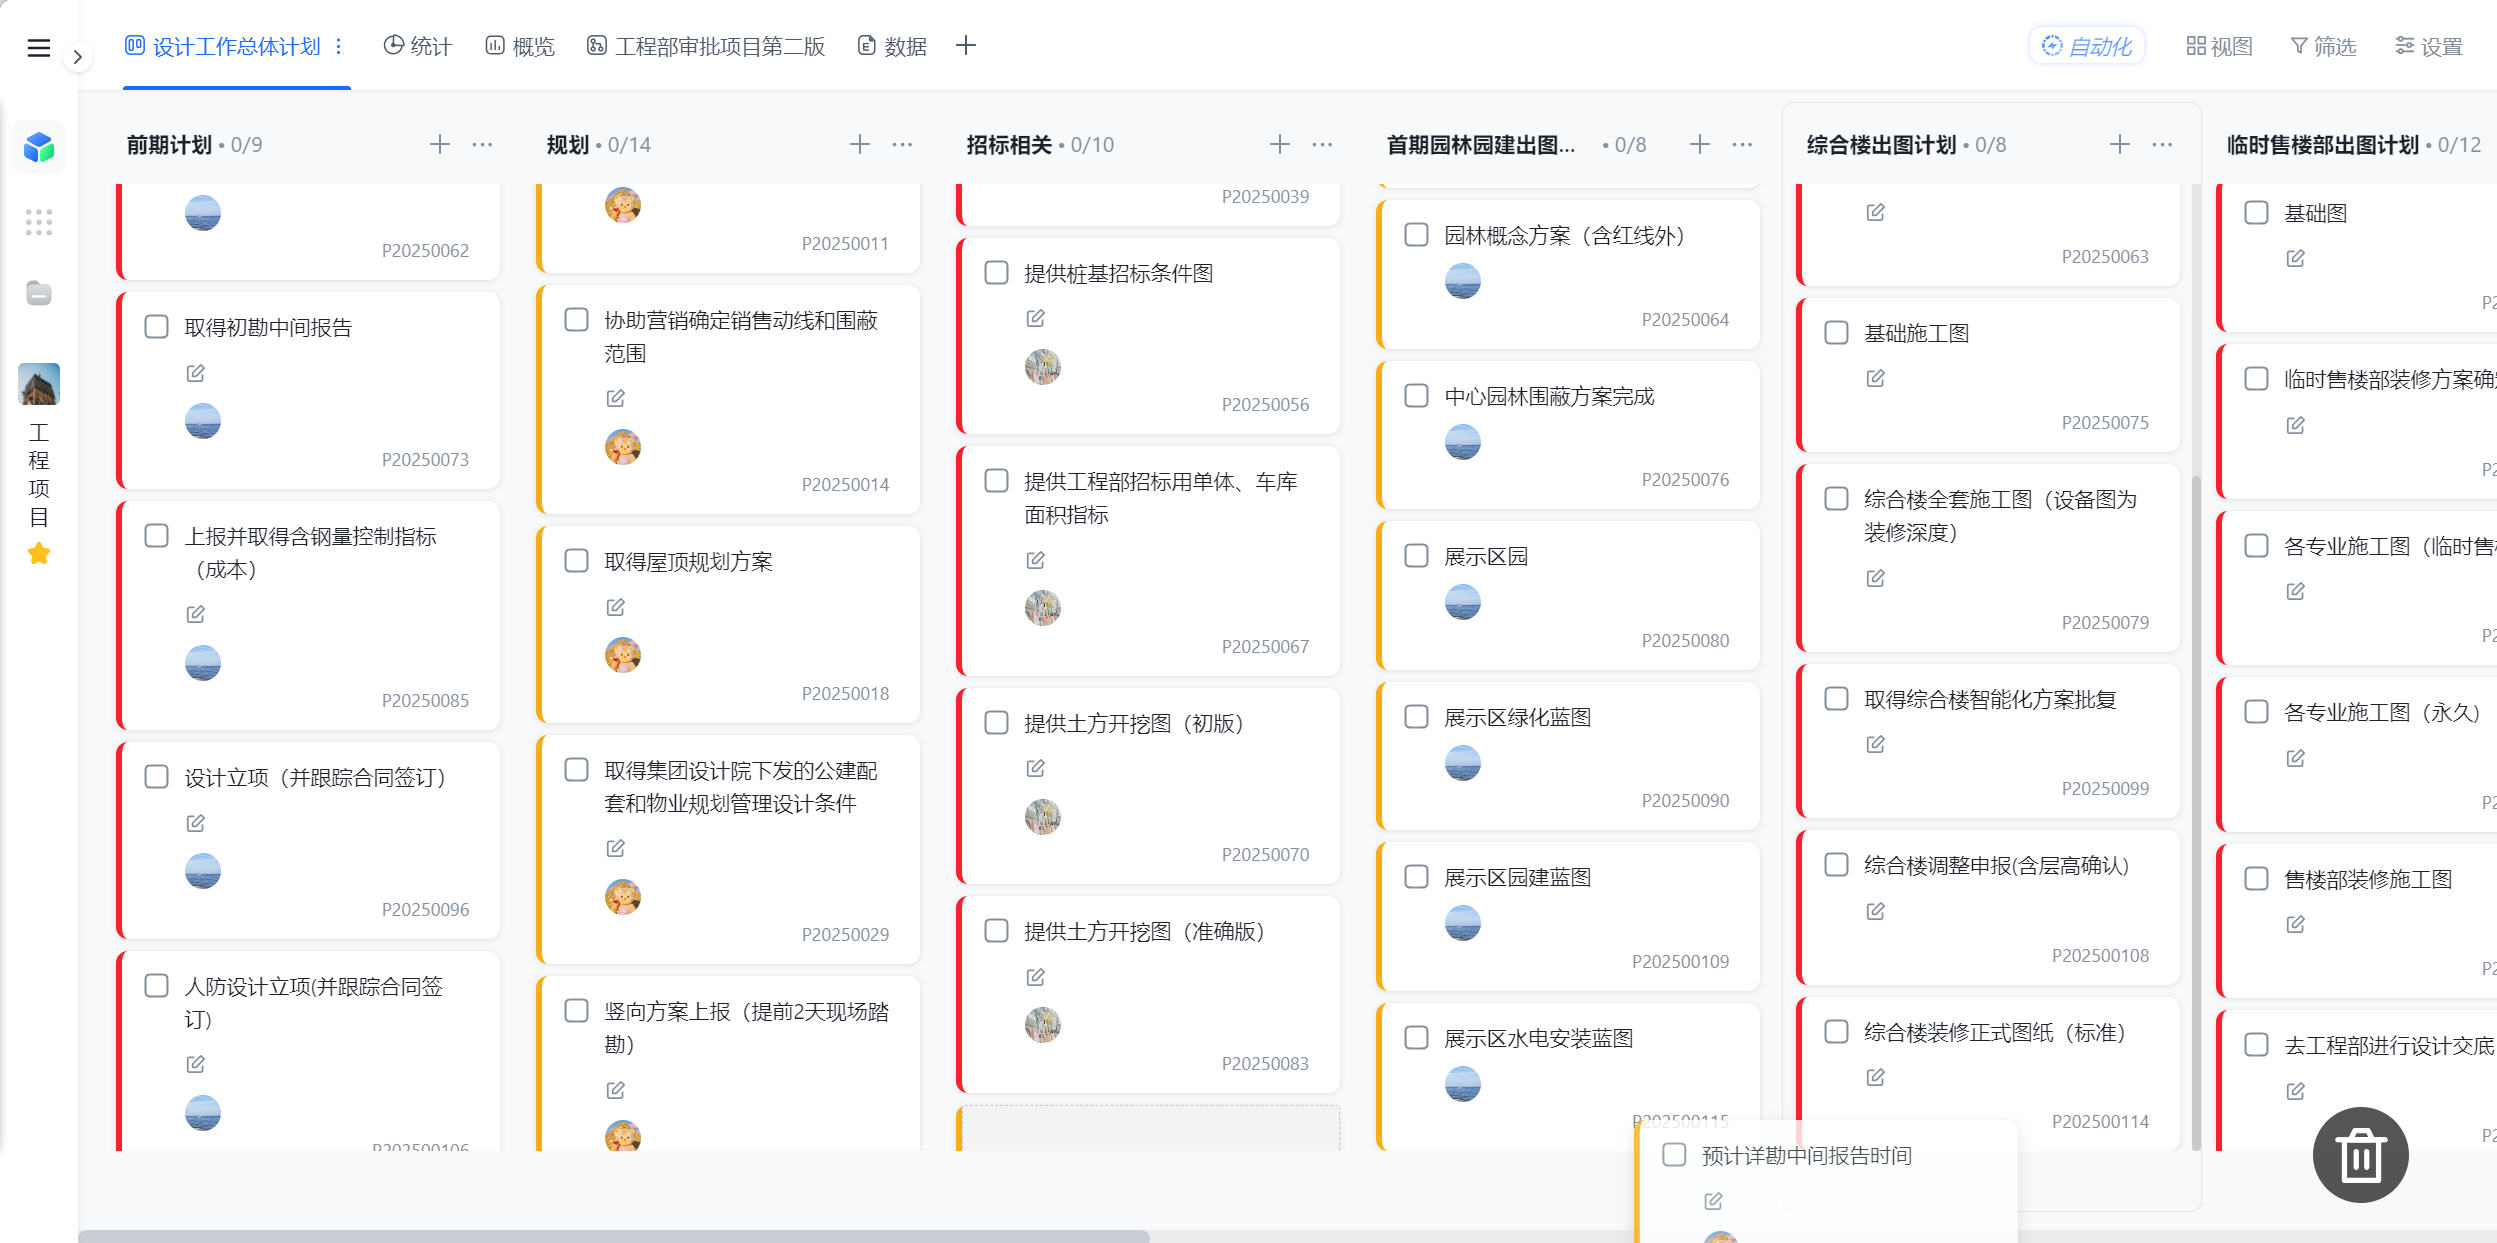Check the 协助营销确定销售动线 checkbox
The width and height of the screenshot is (2497, 1243).
tap(576, 320)
